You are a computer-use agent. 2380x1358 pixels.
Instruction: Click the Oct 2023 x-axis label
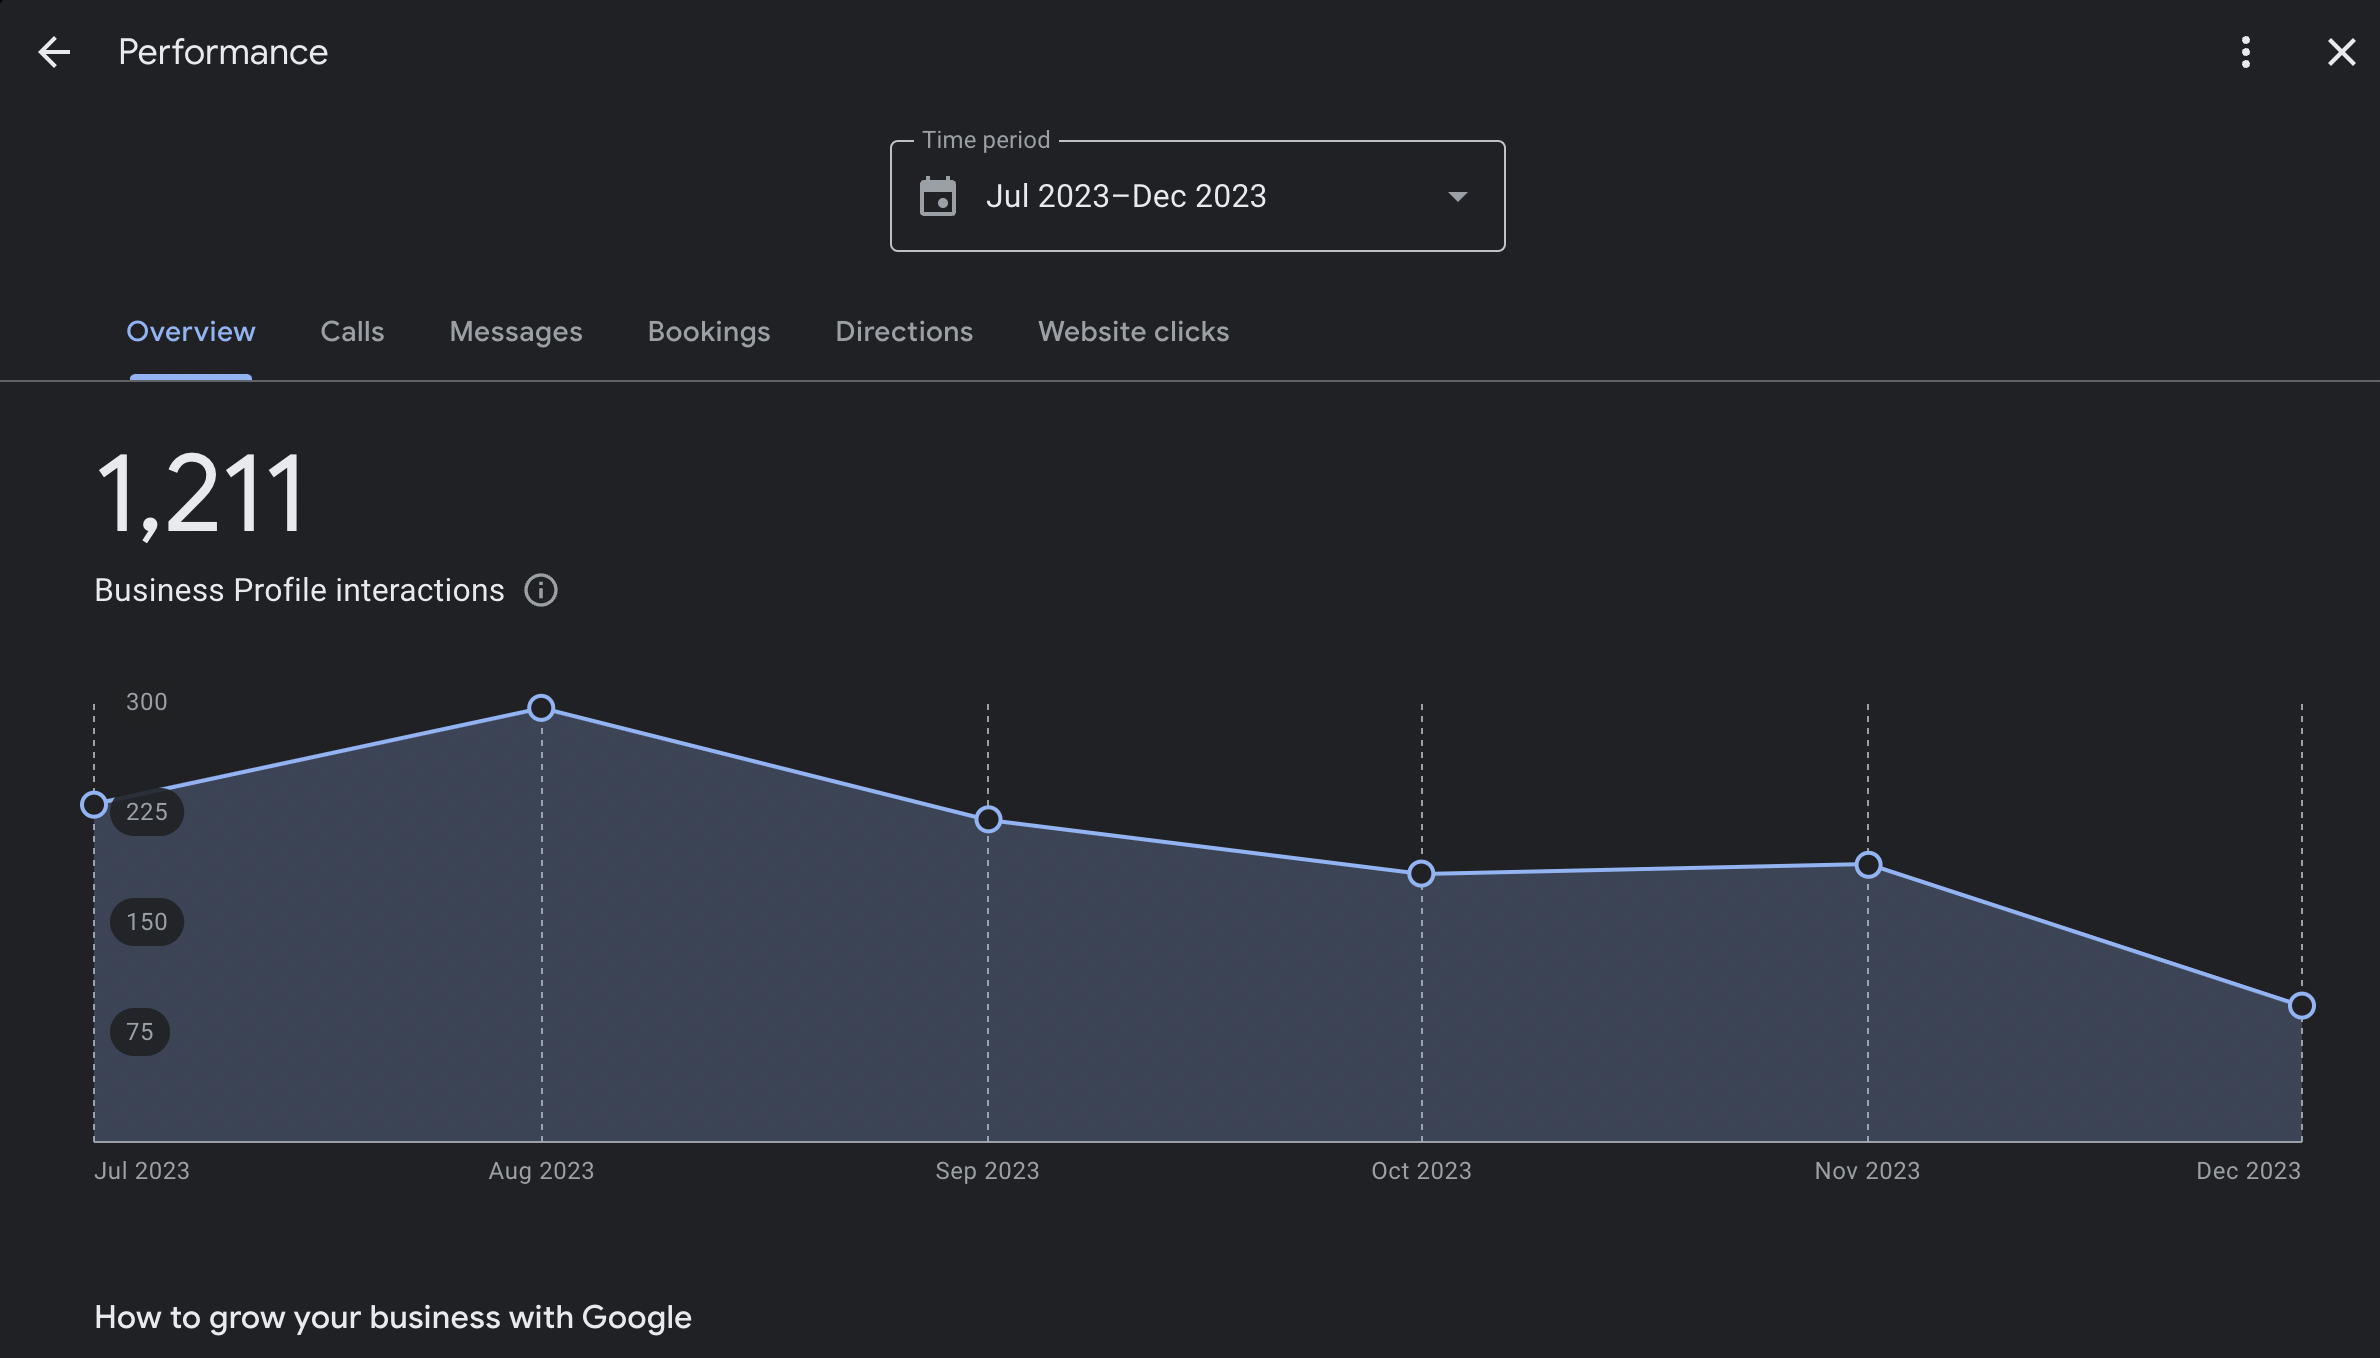coord(1421,1171)
